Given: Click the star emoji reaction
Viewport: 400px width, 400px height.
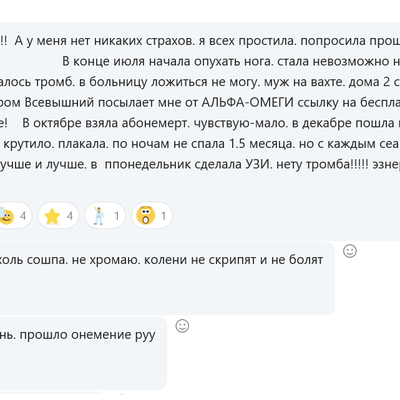Looking at the screenshot, I should click(x=52, y=217).
